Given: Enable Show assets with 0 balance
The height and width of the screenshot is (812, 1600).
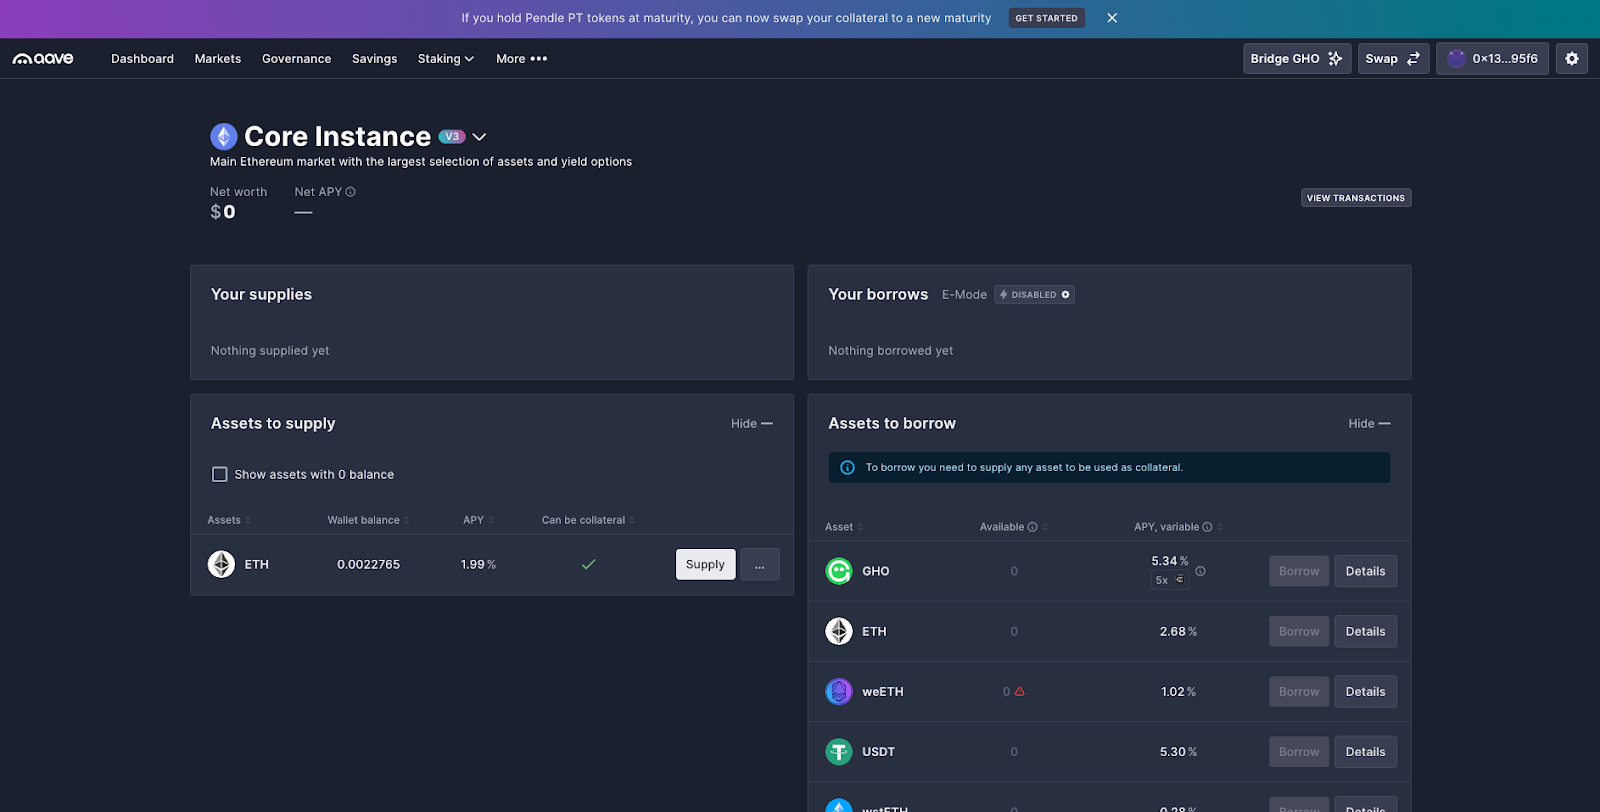Looking at the screenshot, I should click(x=219, y=474).
